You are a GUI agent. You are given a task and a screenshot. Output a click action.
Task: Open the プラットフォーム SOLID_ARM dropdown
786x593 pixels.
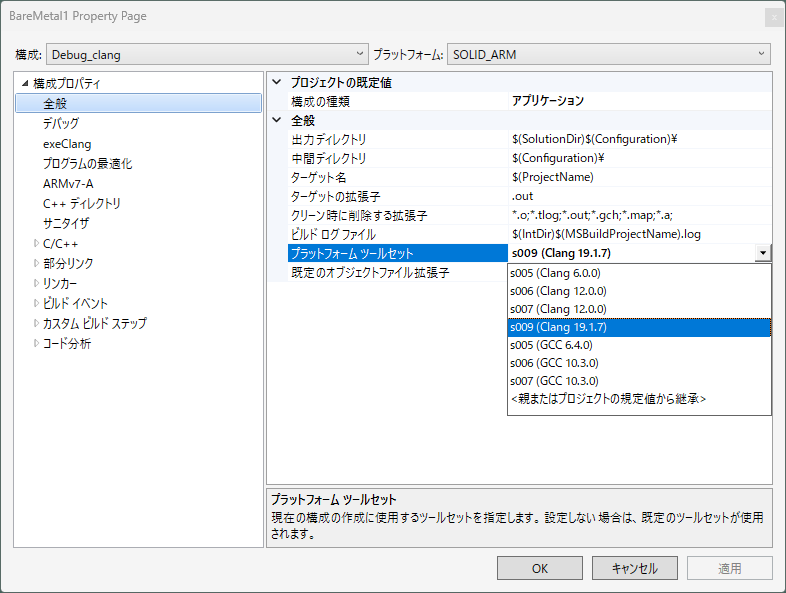pyautogui.click(x=608, y=54)
